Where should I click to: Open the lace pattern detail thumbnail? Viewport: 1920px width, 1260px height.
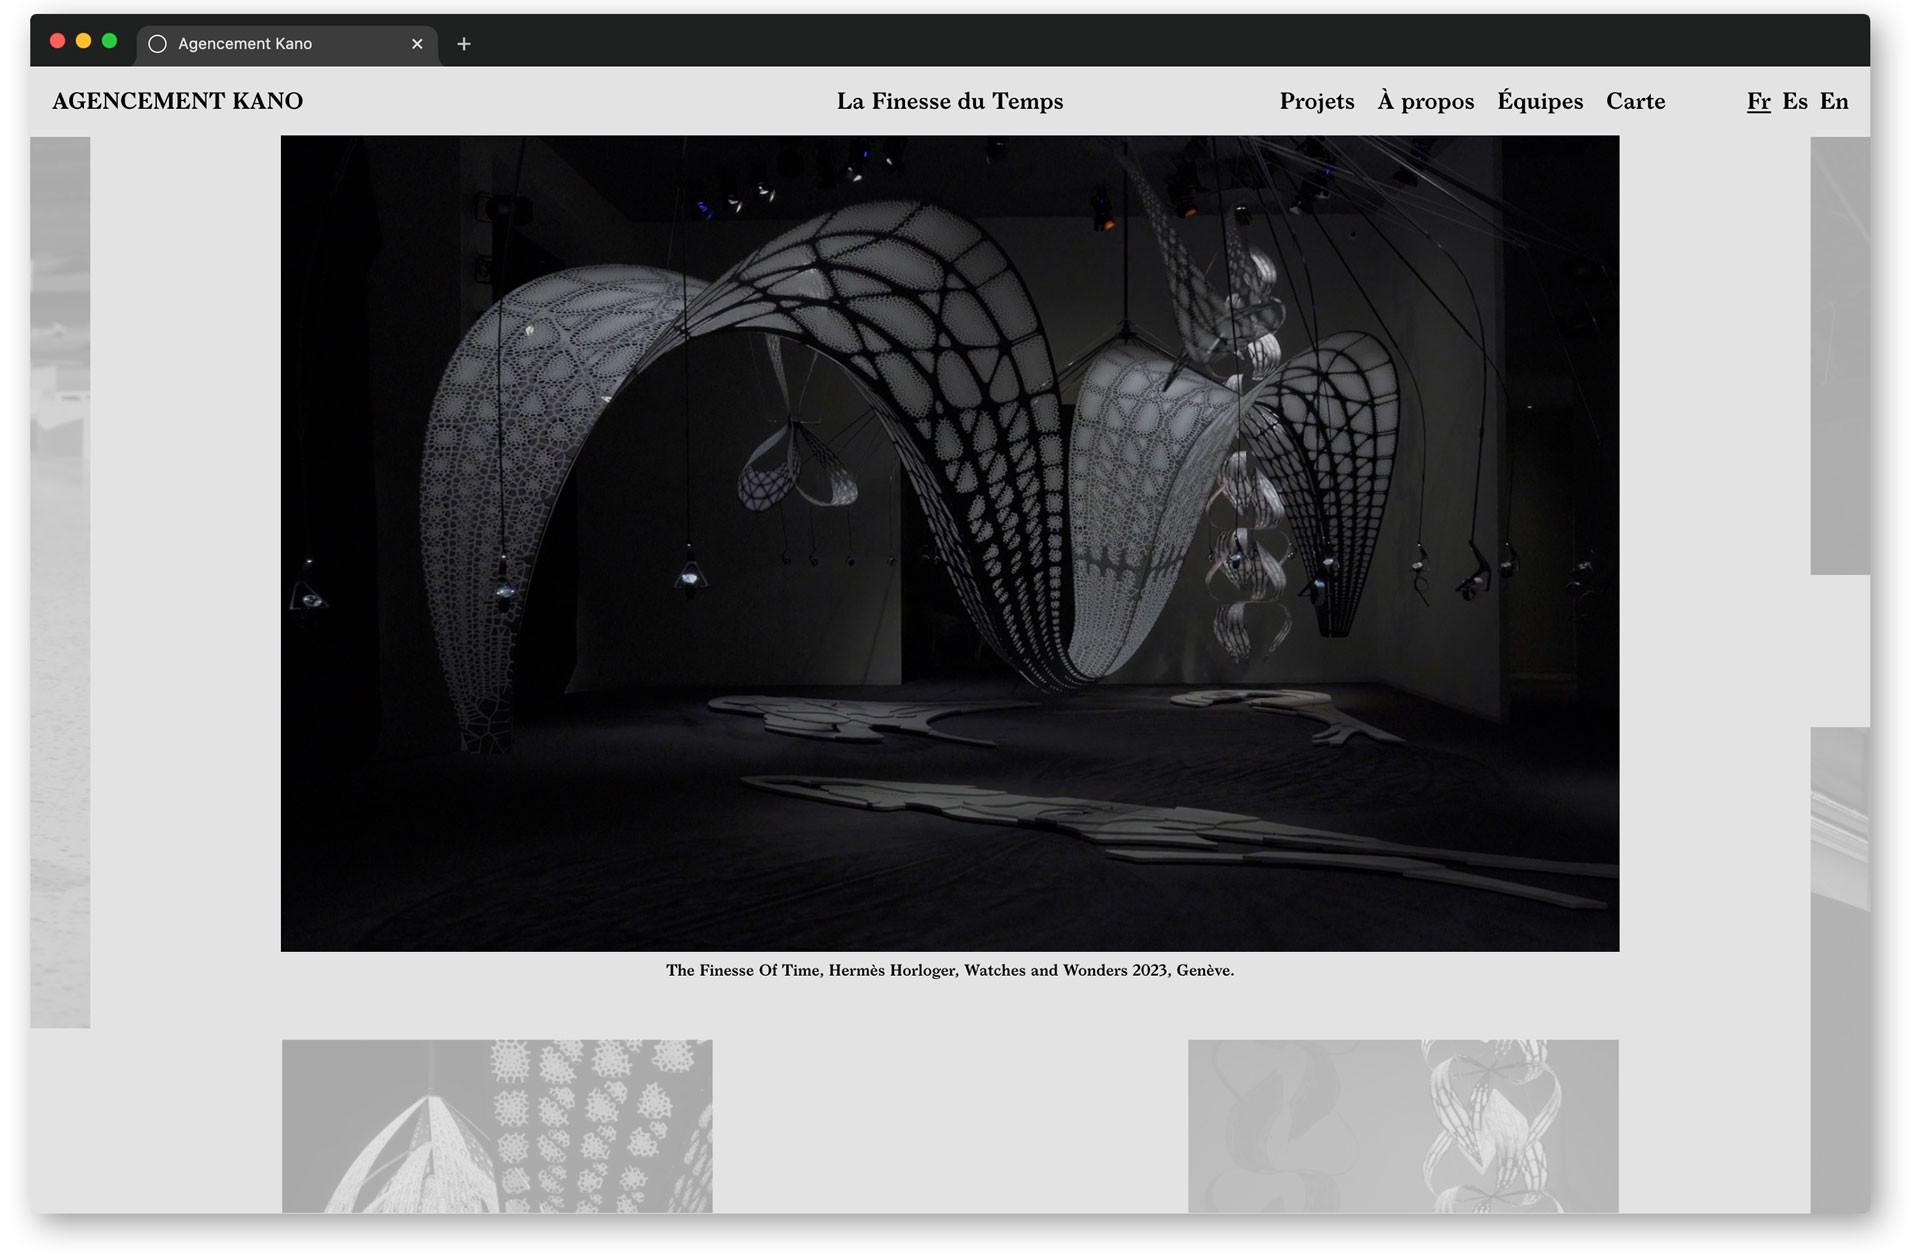pos(497,1125)
